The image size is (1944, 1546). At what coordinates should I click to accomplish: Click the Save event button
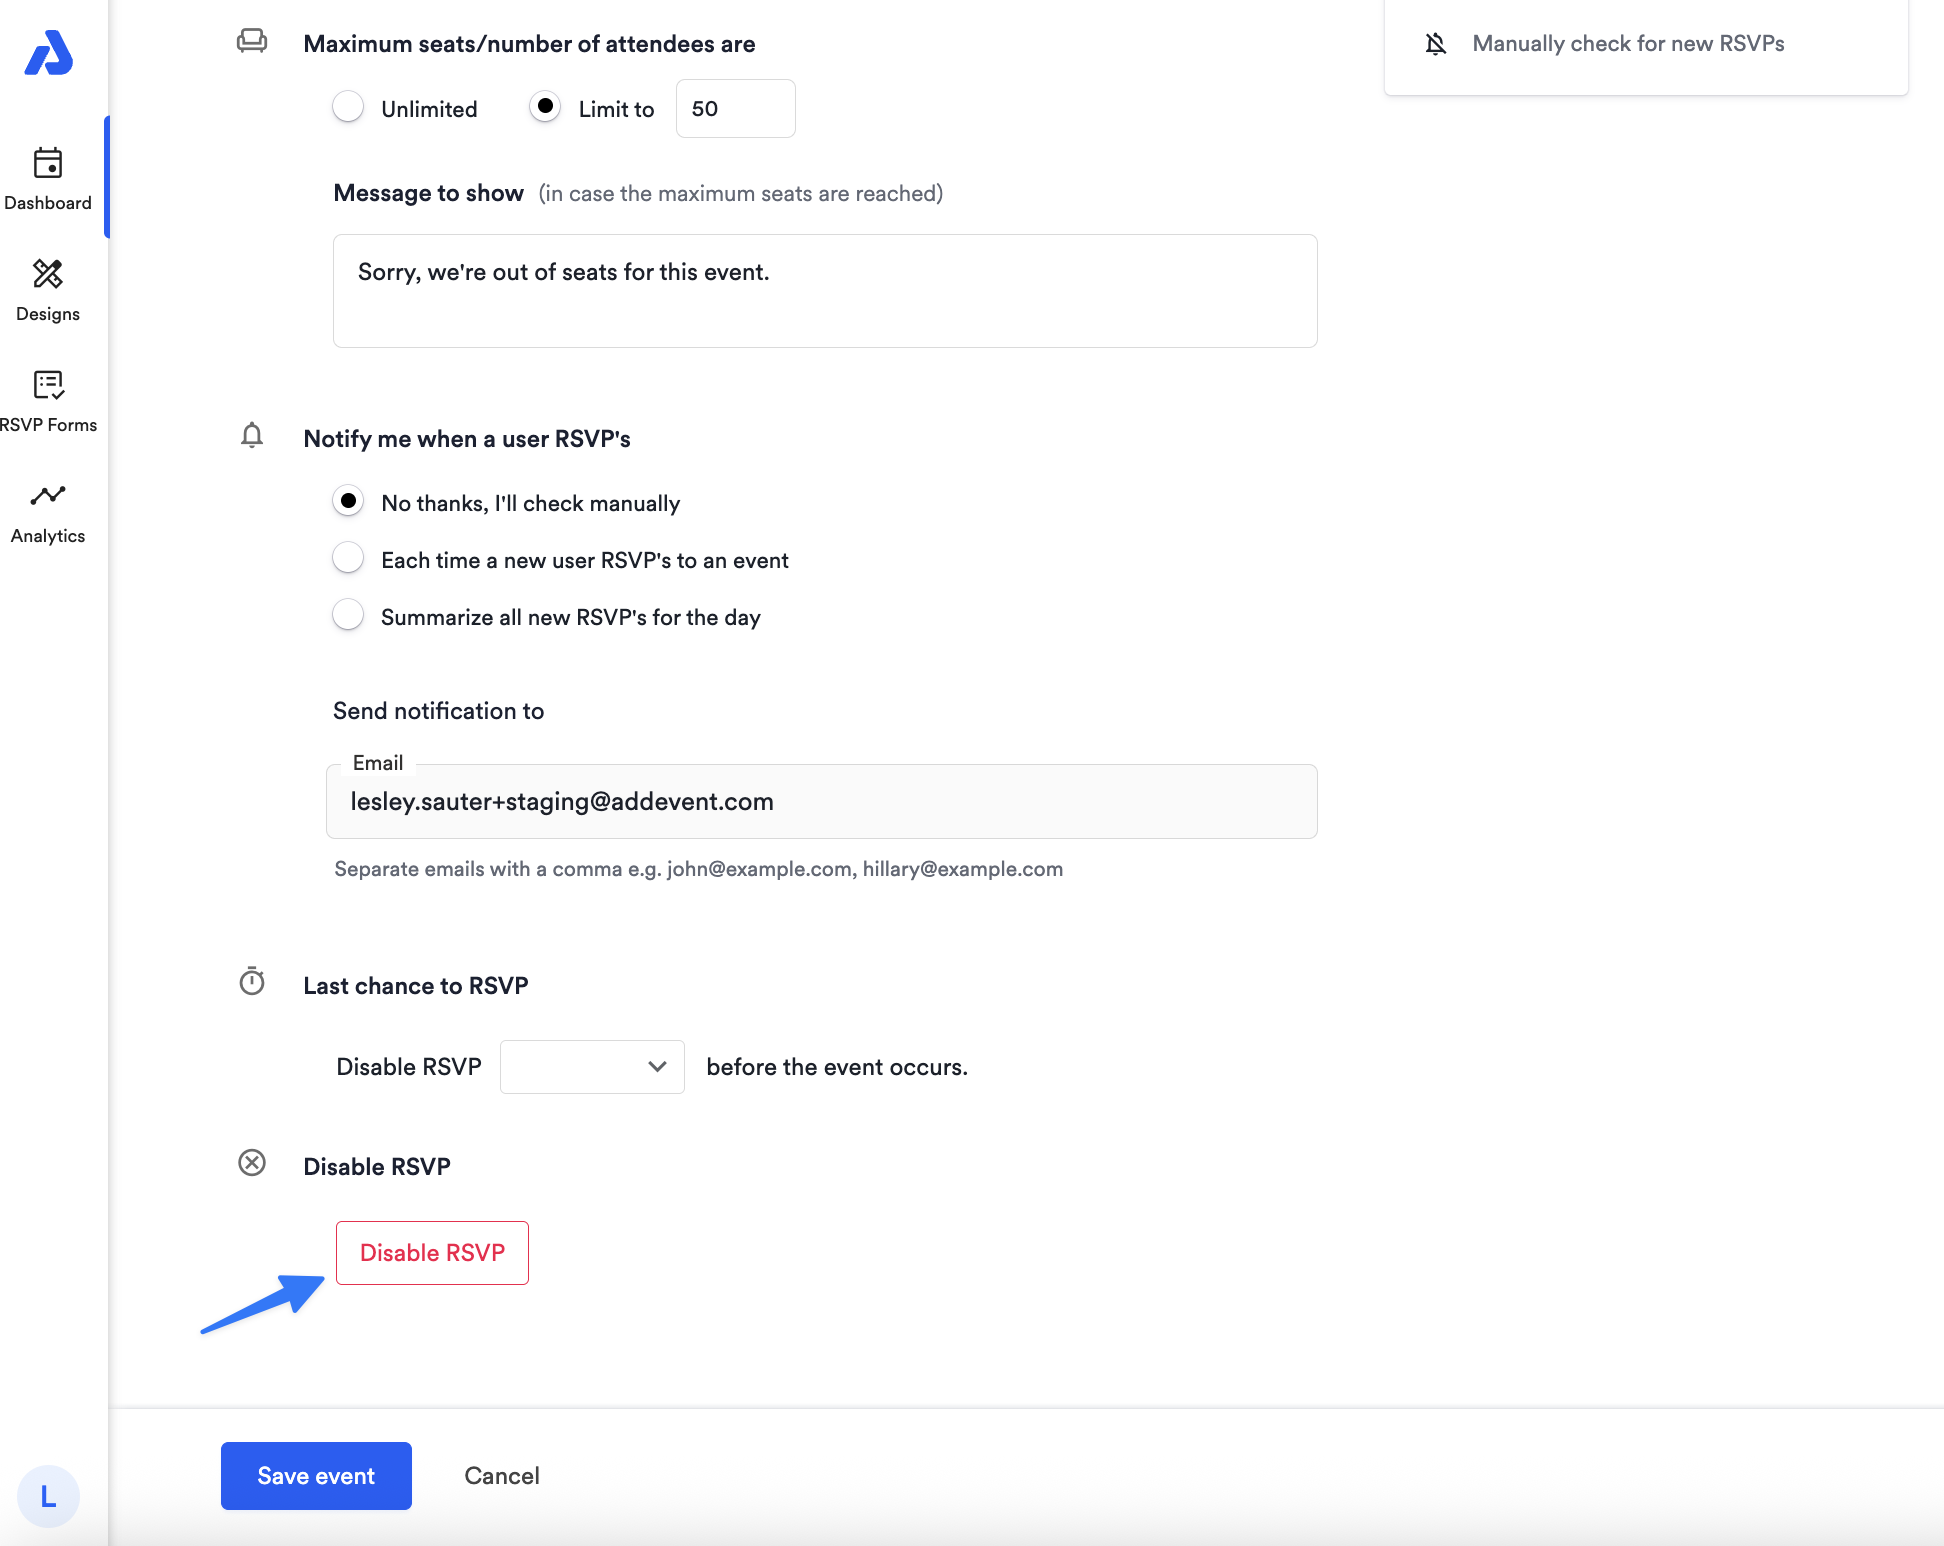[x=316, y=1476]
